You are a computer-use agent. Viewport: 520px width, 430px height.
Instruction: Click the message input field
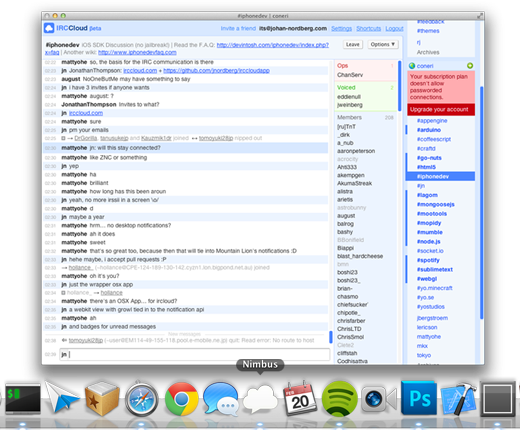194,354
